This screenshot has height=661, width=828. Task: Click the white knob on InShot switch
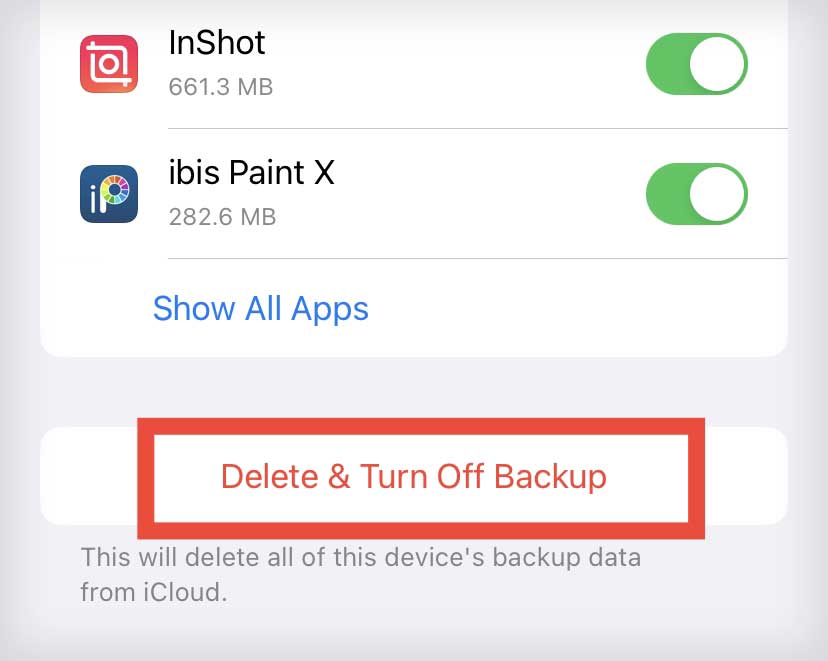click(718, 64)
